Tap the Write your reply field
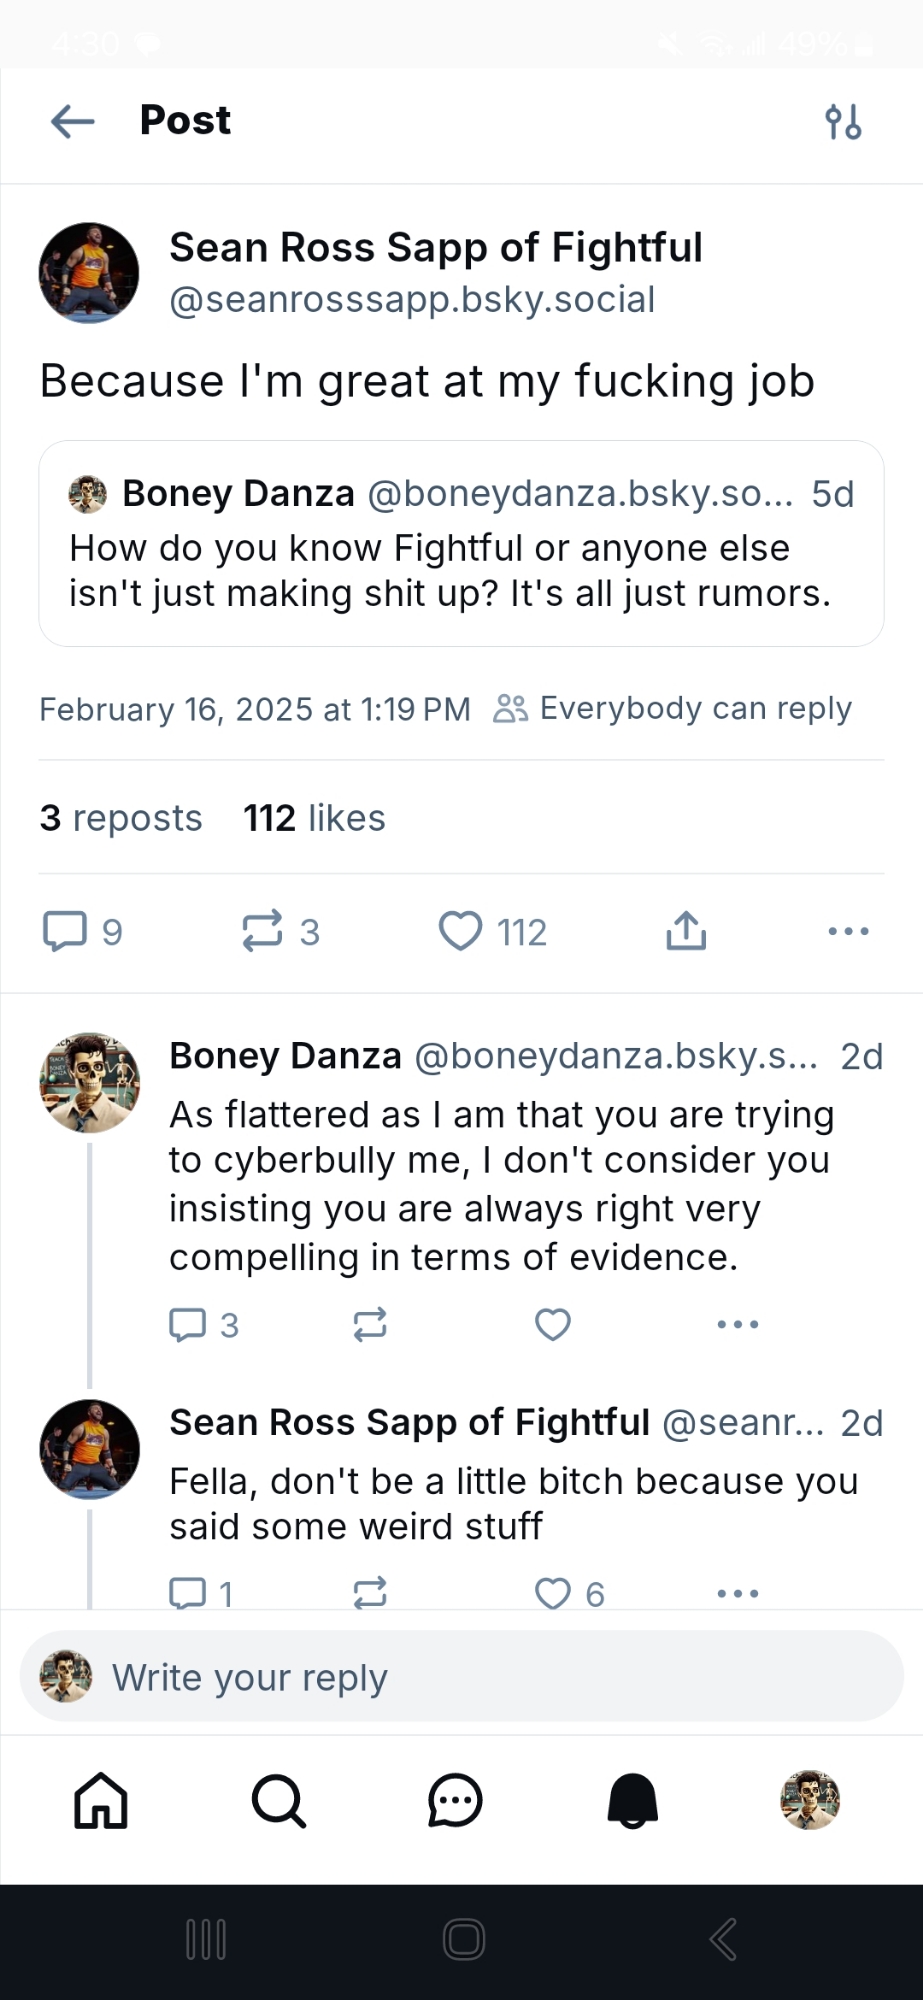 point(461,1677)
